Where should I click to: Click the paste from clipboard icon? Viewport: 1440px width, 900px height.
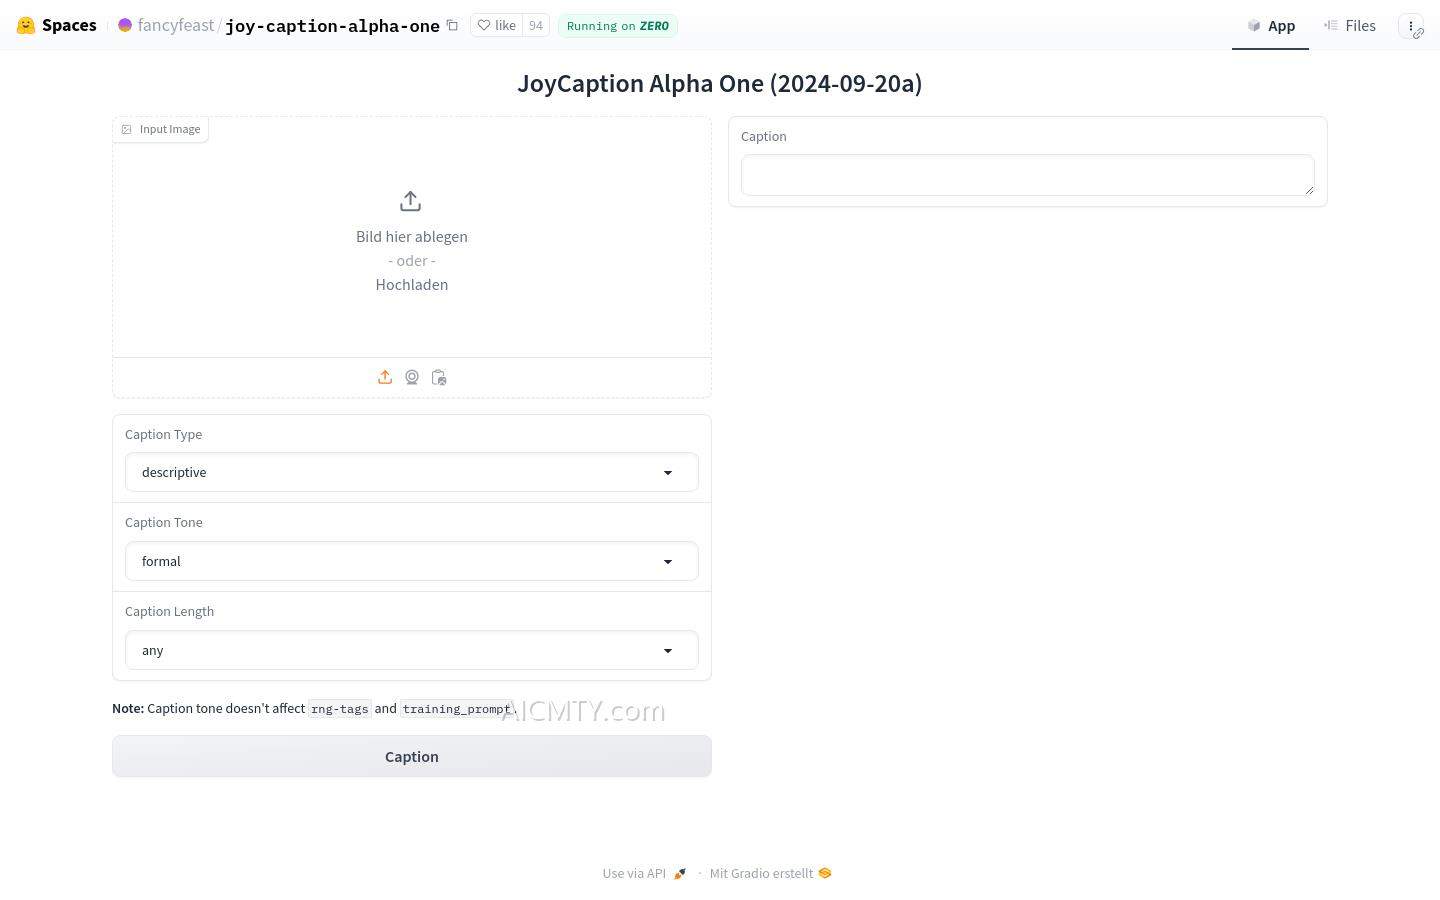tap(439, 377)
